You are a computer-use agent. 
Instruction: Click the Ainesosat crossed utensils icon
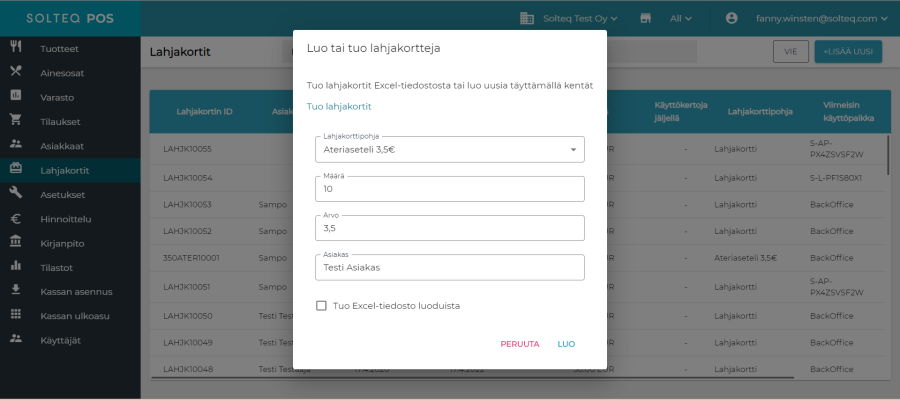16,71
